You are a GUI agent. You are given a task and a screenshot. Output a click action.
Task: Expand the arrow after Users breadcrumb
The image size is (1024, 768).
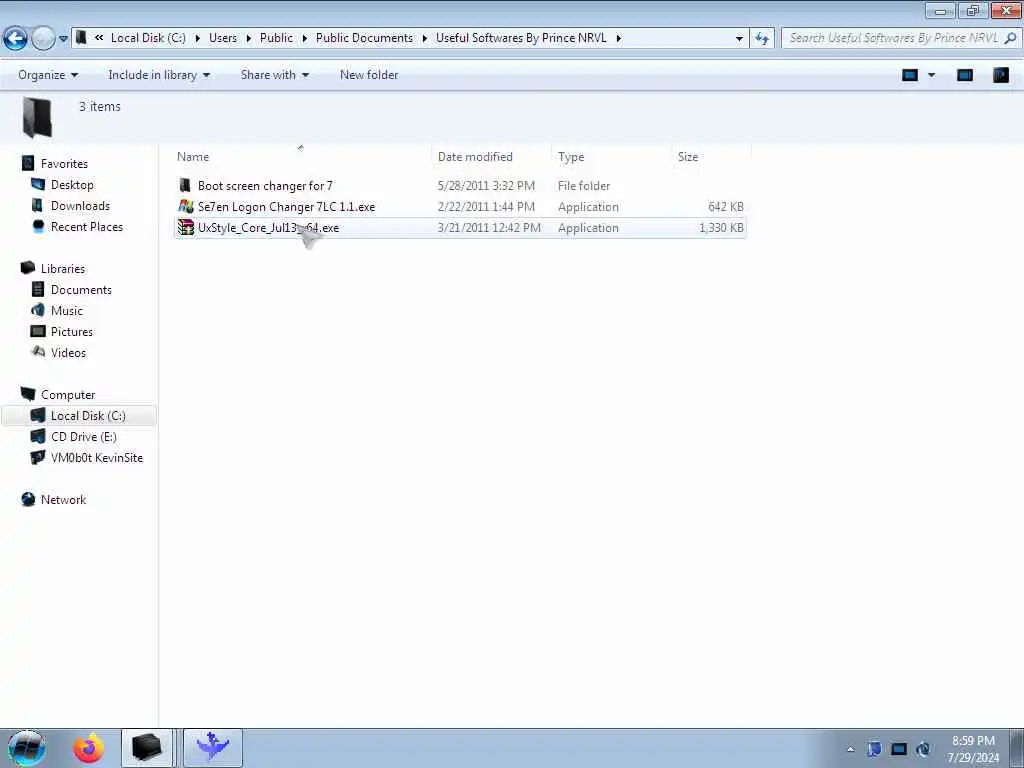tap(248, 38)
